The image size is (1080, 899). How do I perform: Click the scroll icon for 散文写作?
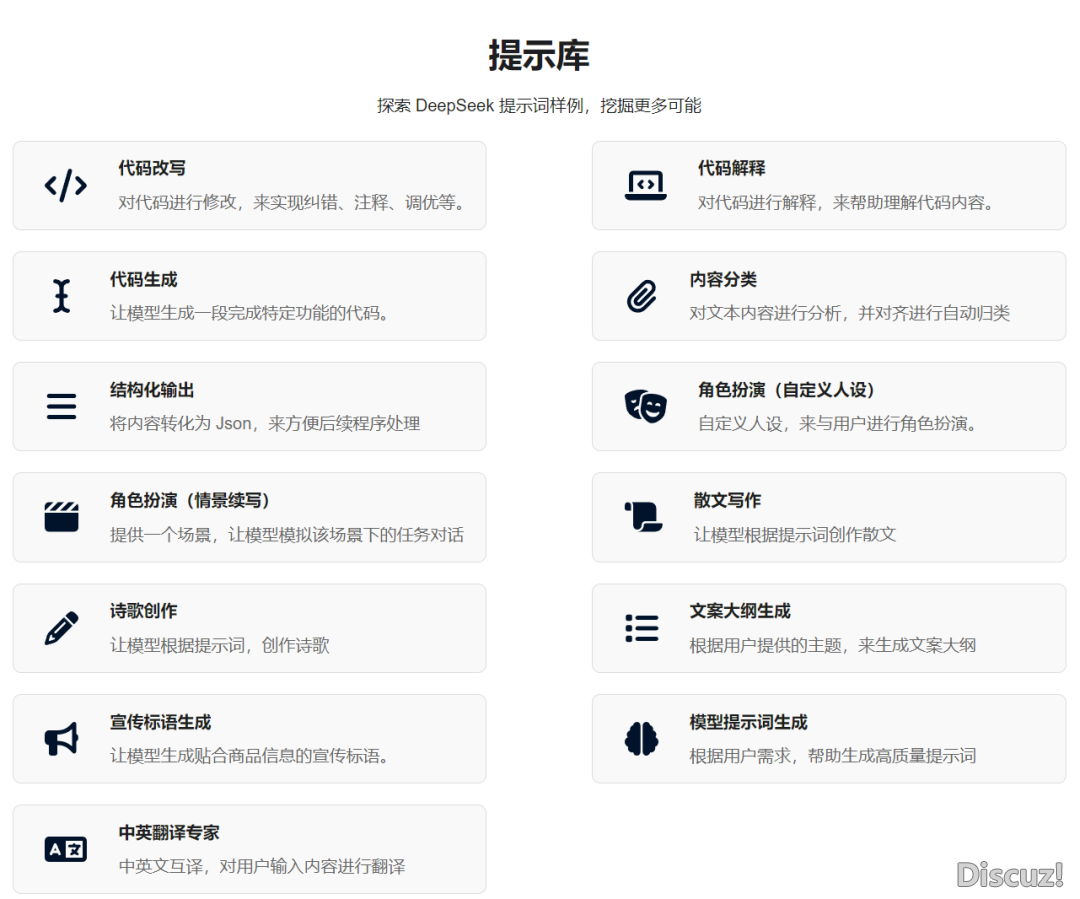[643, 517]
